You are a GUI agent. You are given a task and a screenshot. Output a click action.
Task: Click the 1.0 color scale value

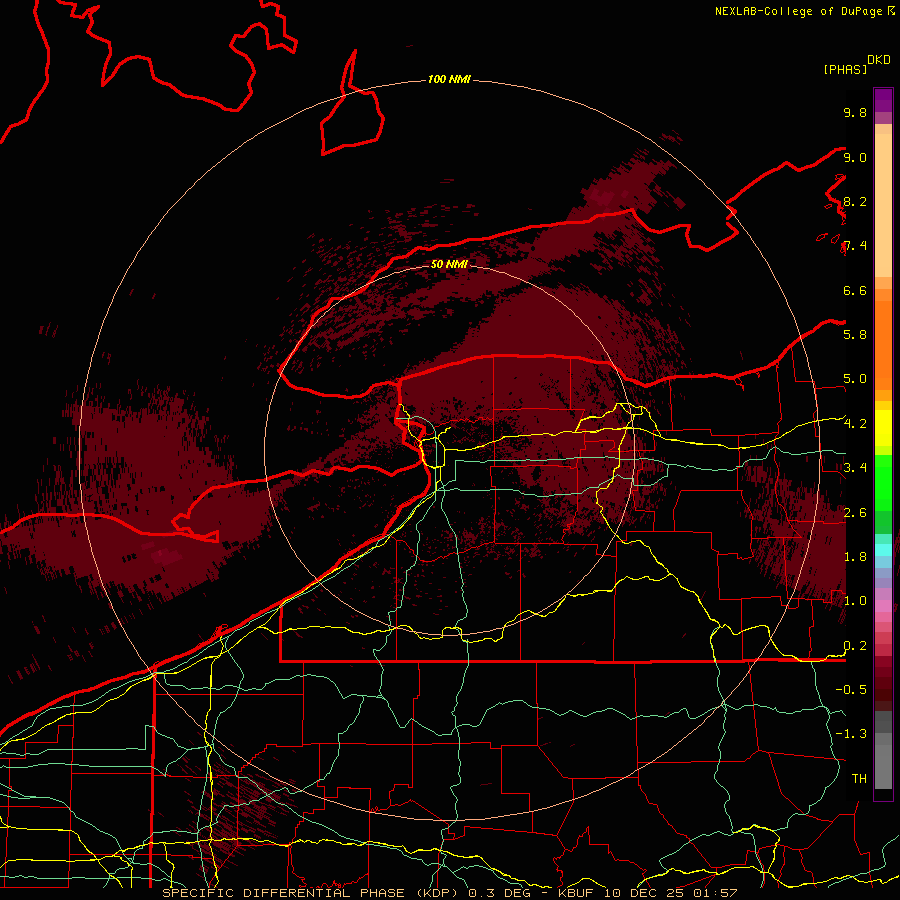855,601
